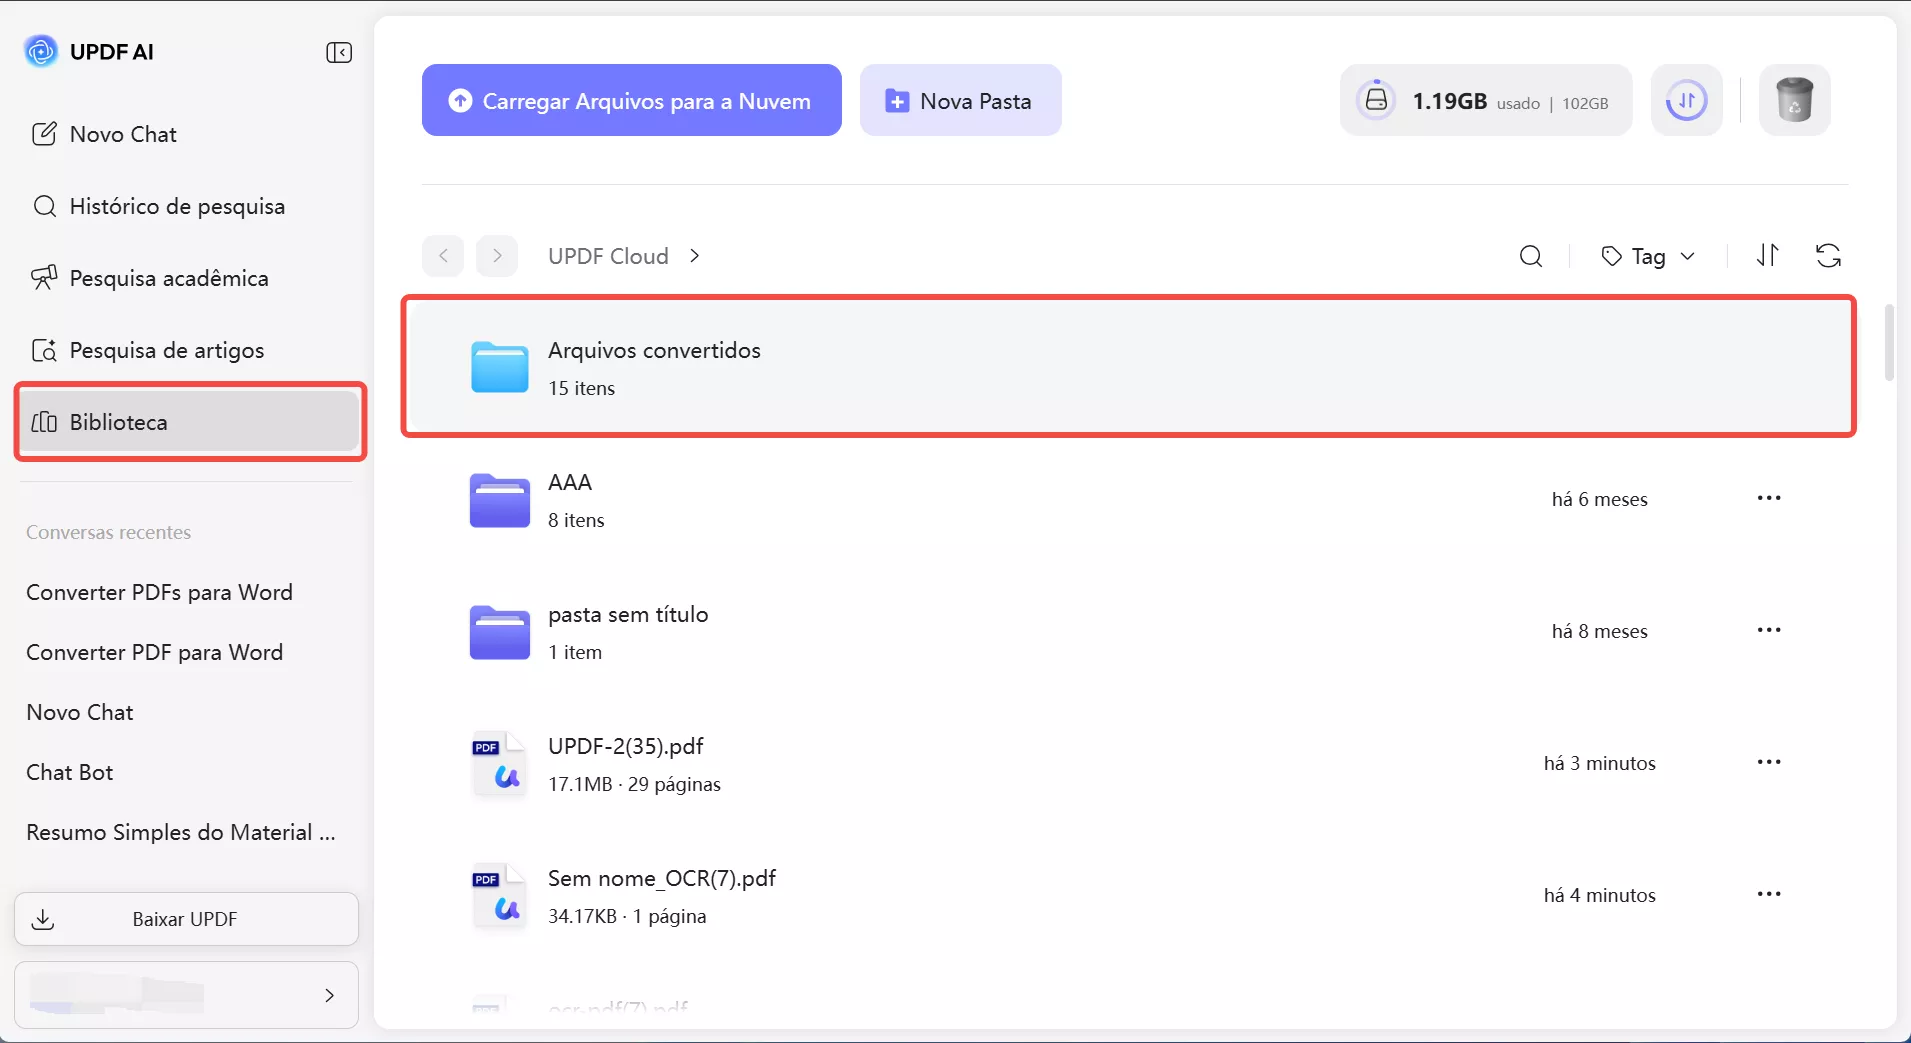Open more options for pasta sem título
The image size is (1911, 1043).
(1769, 630)
